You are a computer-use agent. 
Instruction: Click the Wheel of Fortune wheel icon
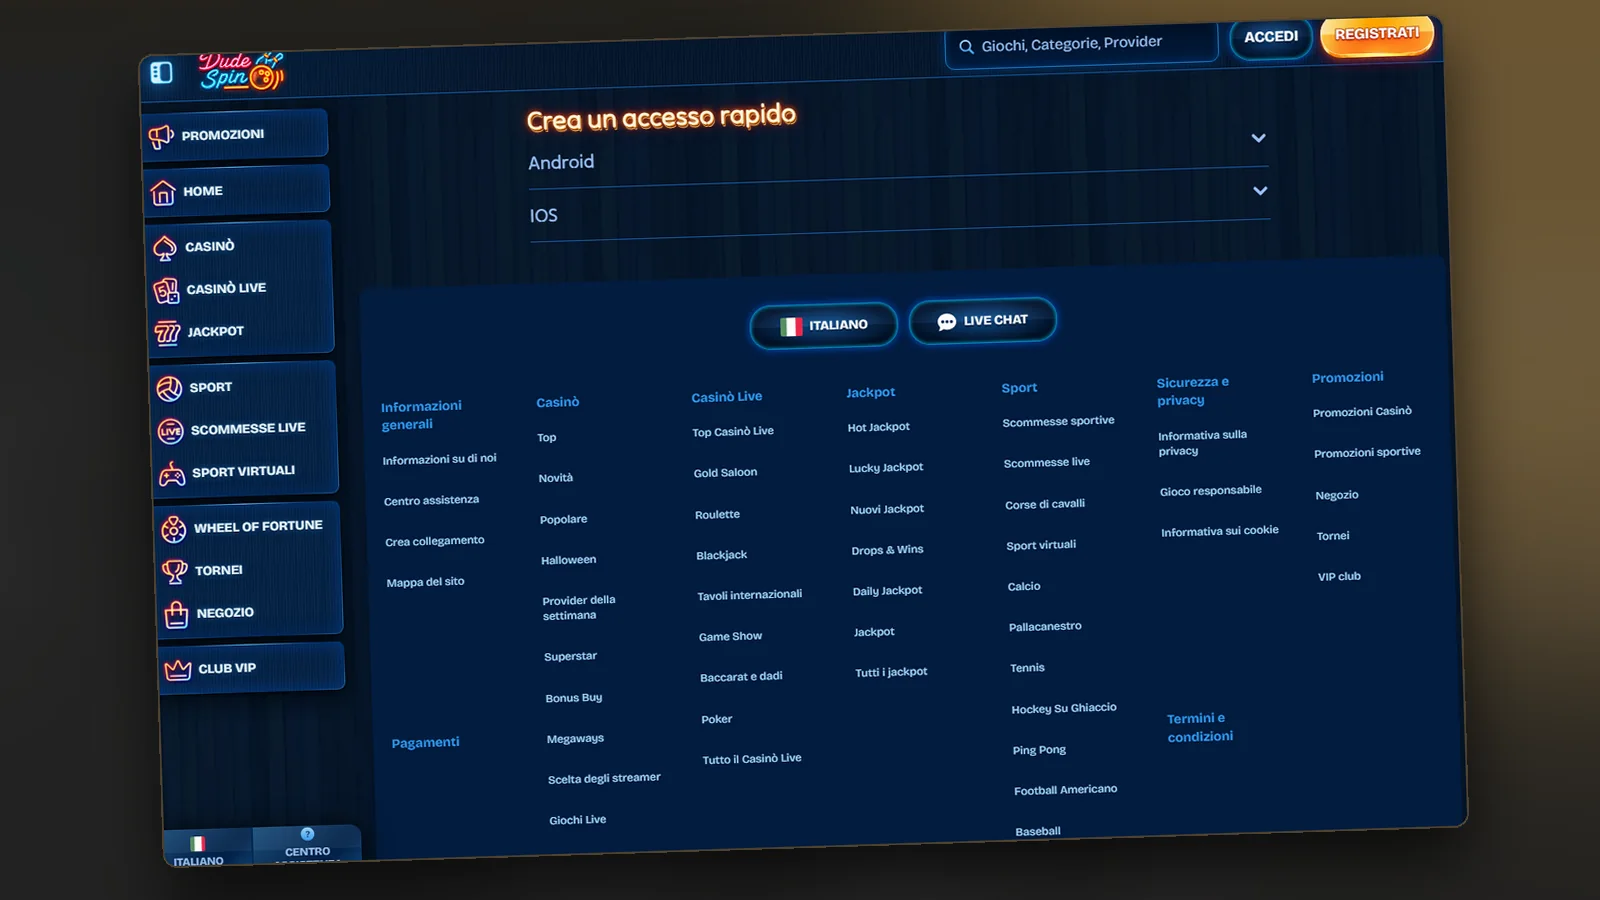coord(174,529)
